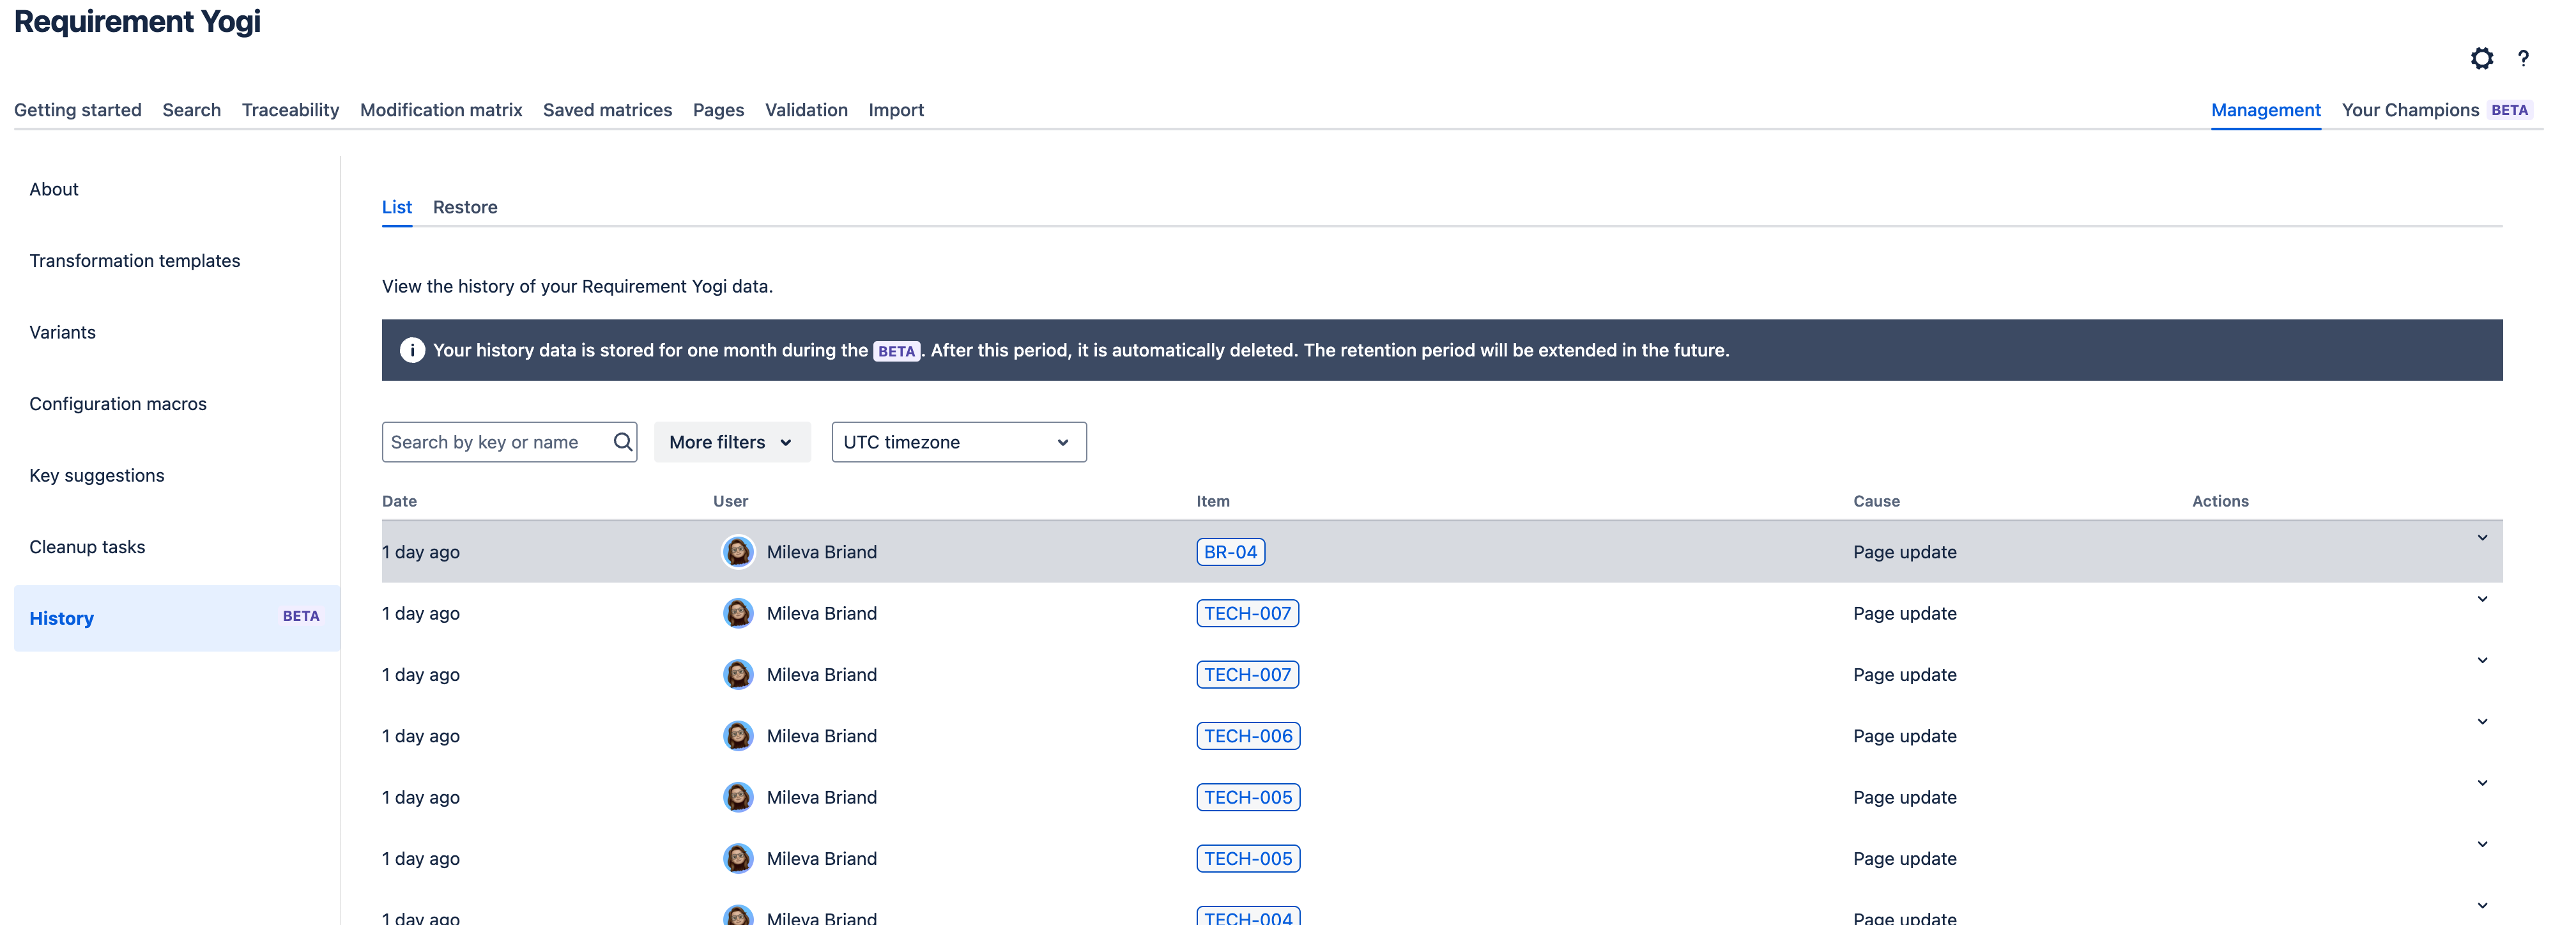The height and width of the screenshot is (925, 2576).
Task: Click the Search navigation icon
Action: point(190,109)
